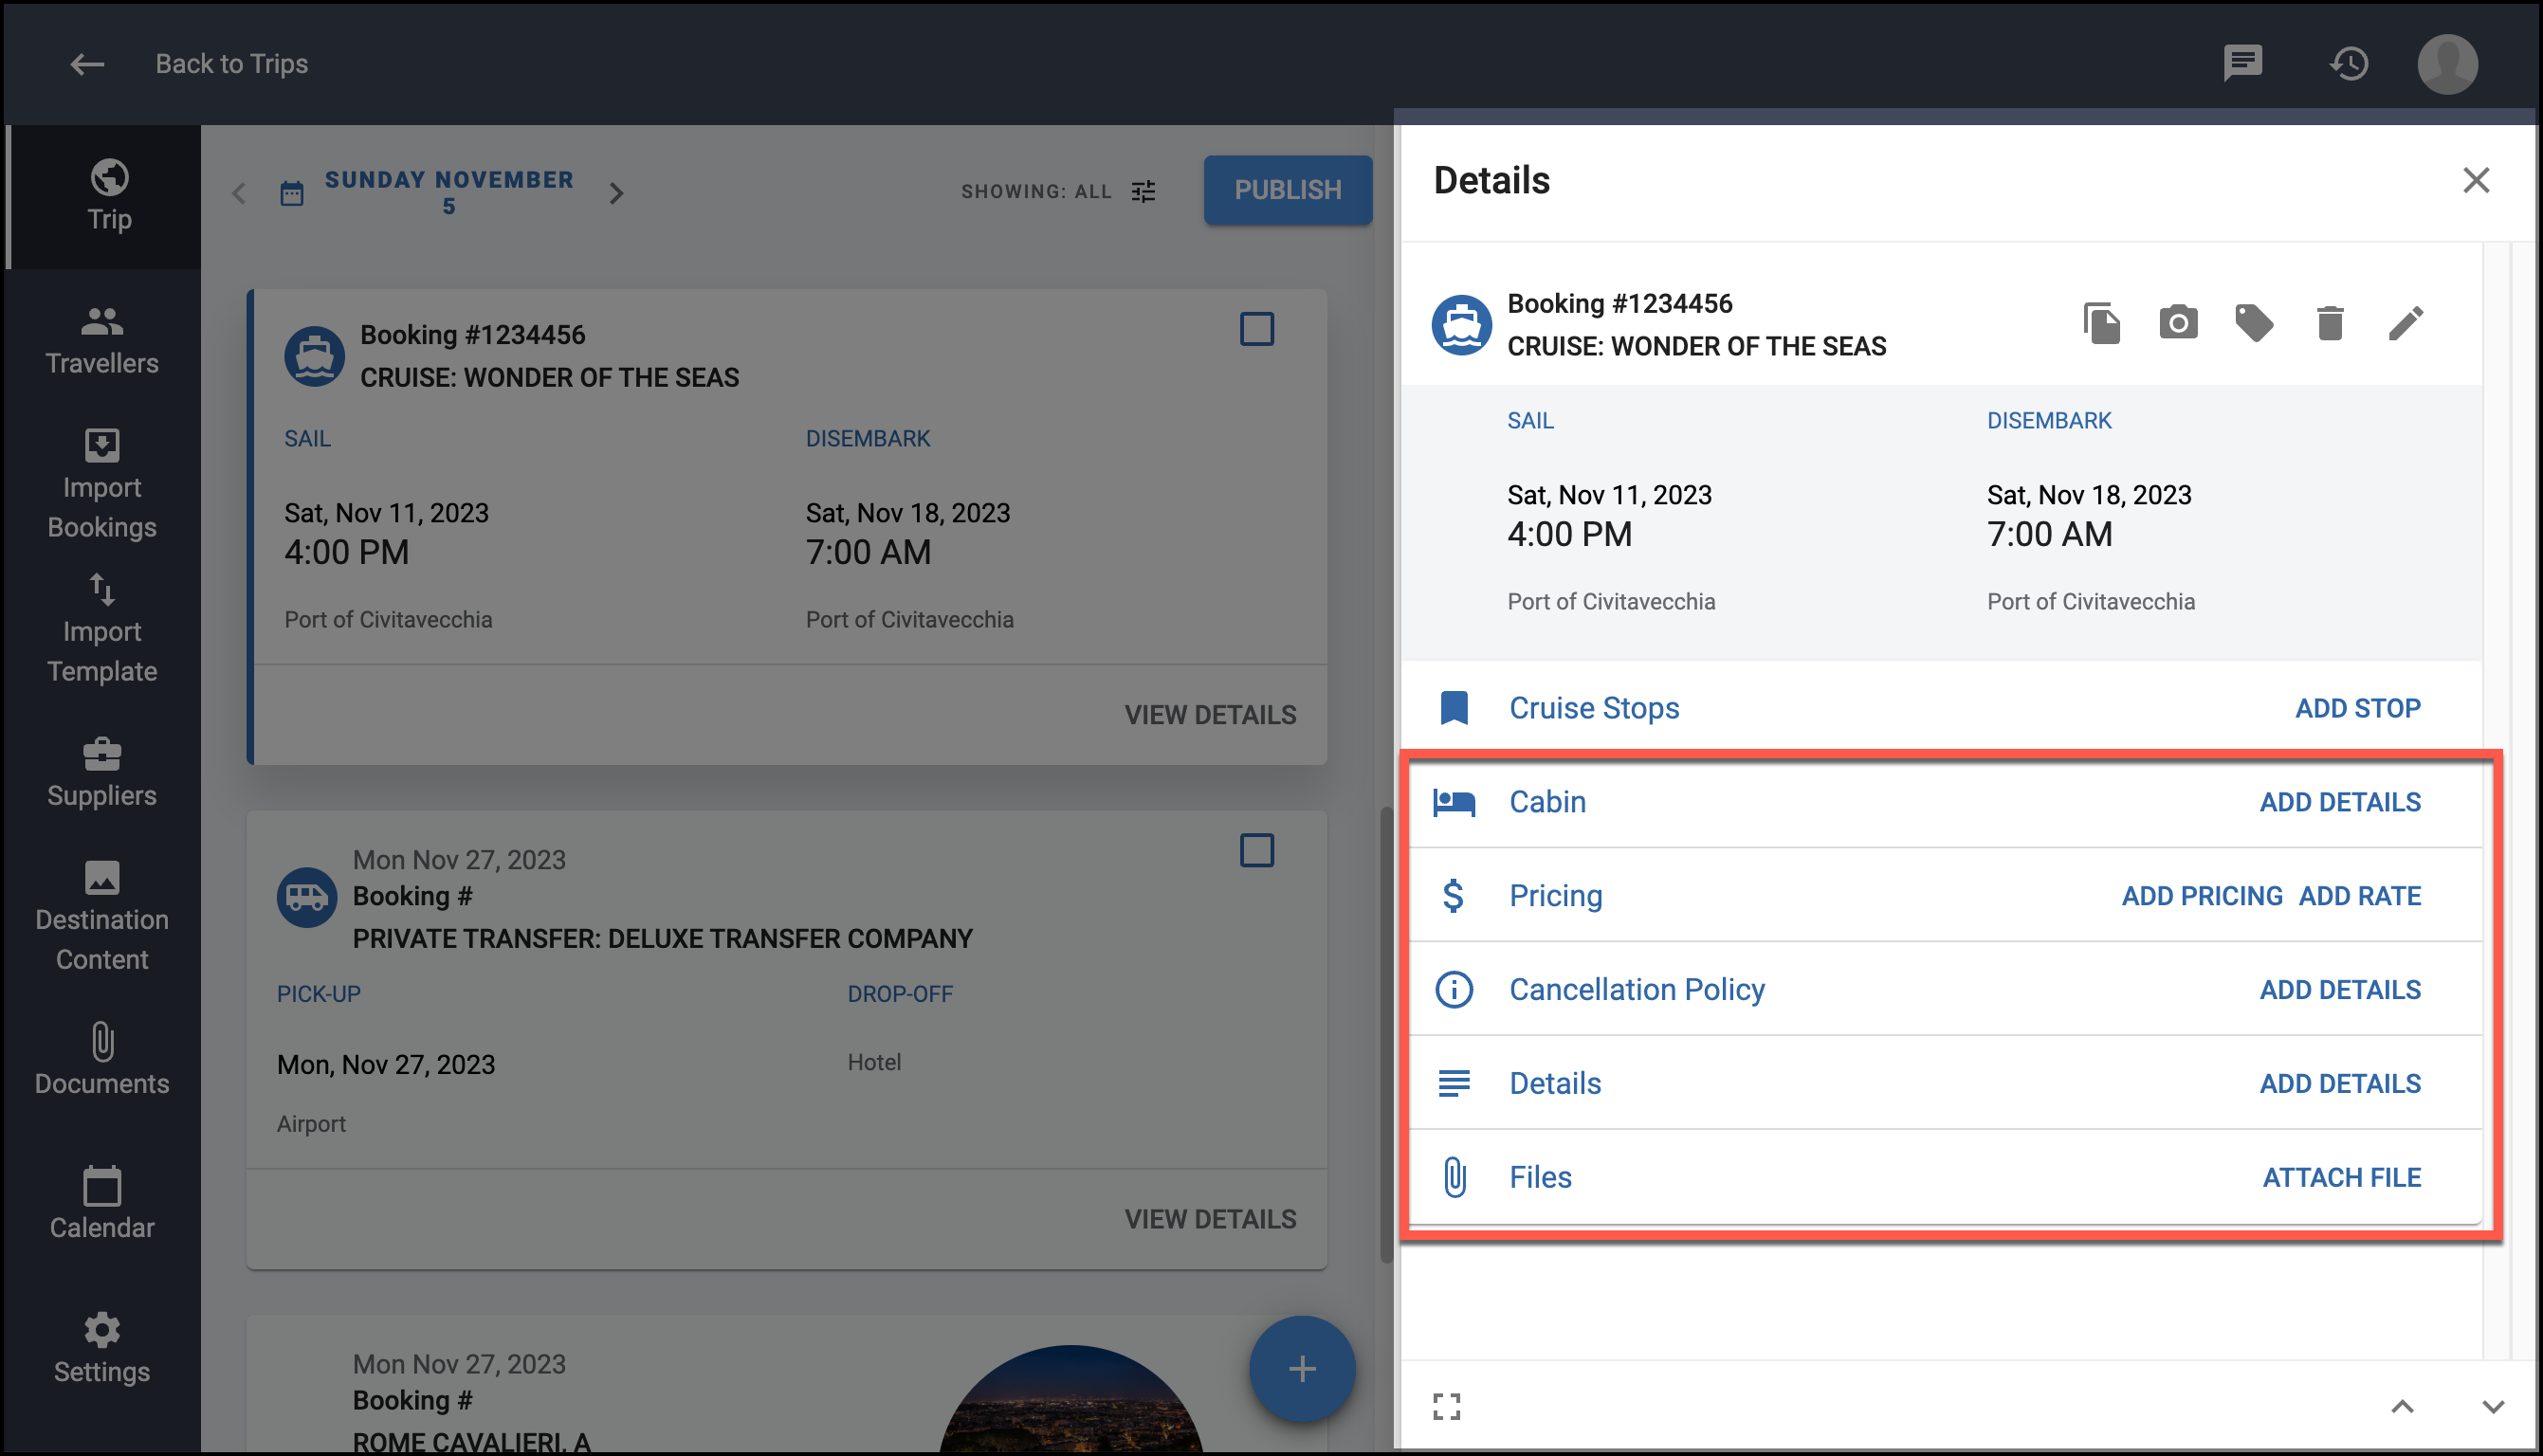2543x1456 pixels.
Task: Click the Files paperclip icon
Action: tap(1454, 1177)
